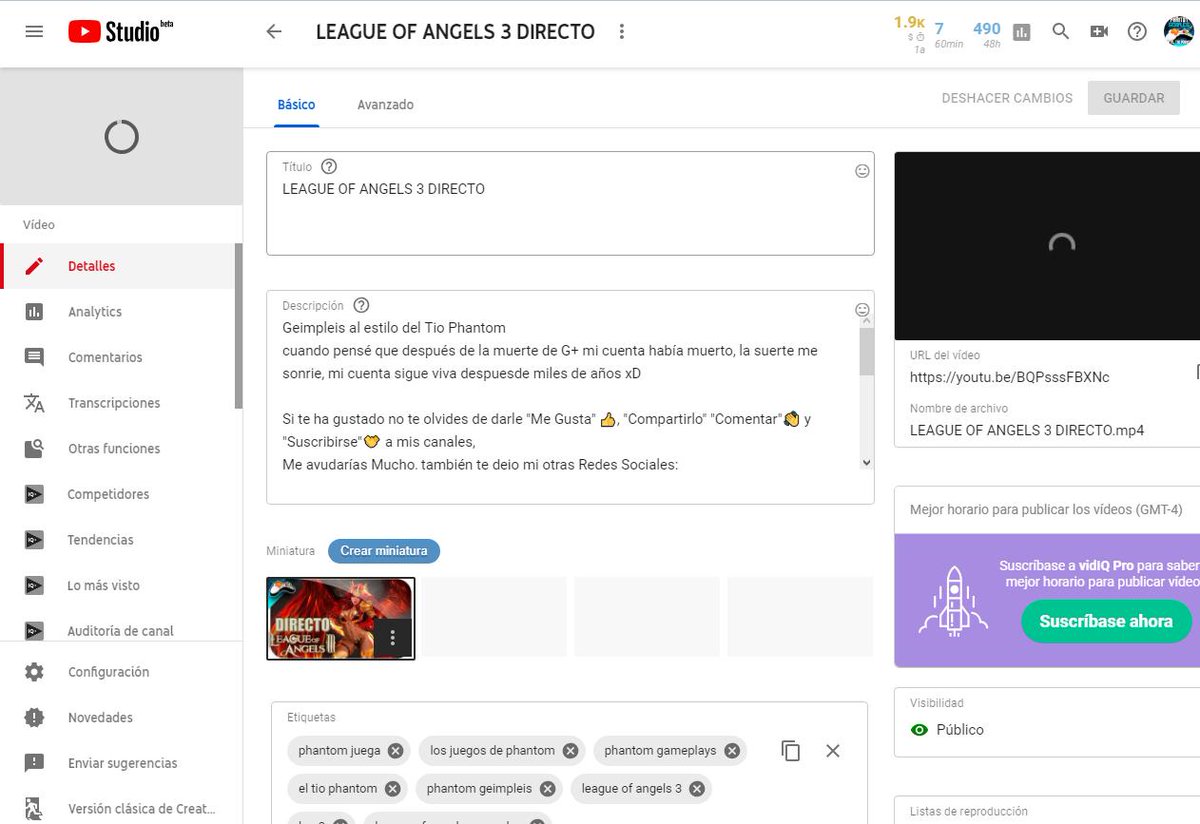Open video options three-dot menu beside title
The width and height of the screenshot is (1200, 824).
(622, 31)
